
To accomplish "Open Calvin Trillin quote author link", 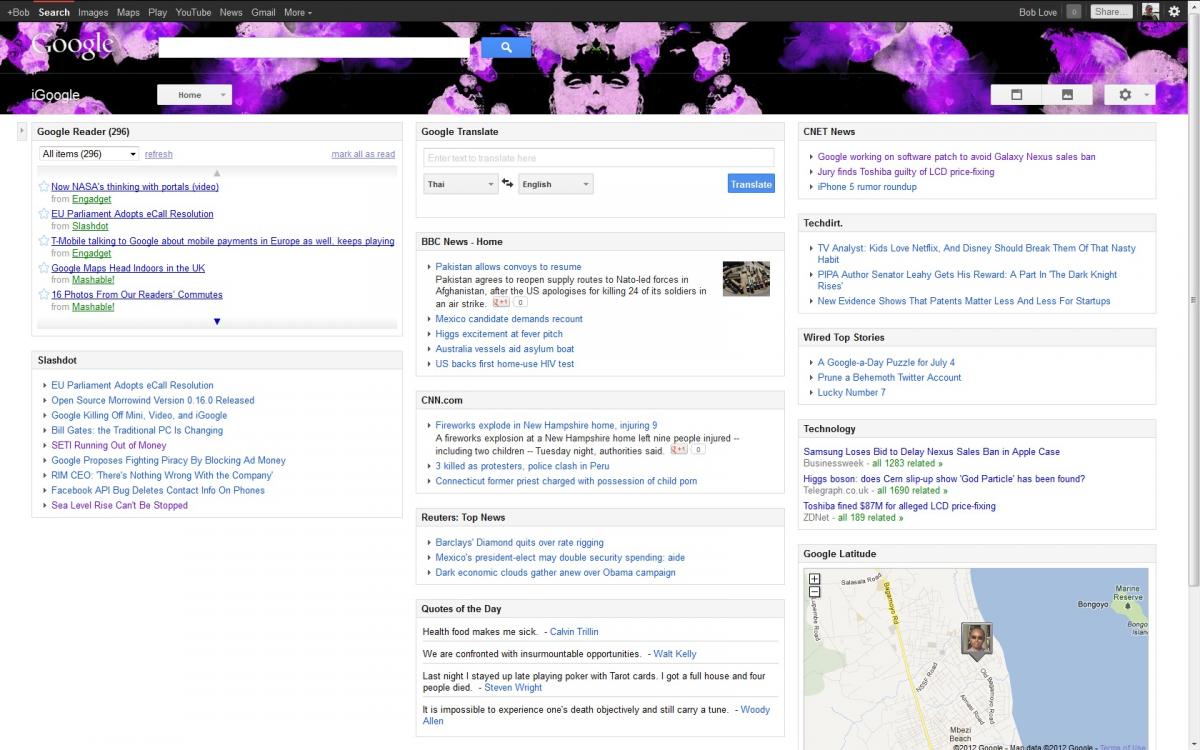I will click(574, 632).
